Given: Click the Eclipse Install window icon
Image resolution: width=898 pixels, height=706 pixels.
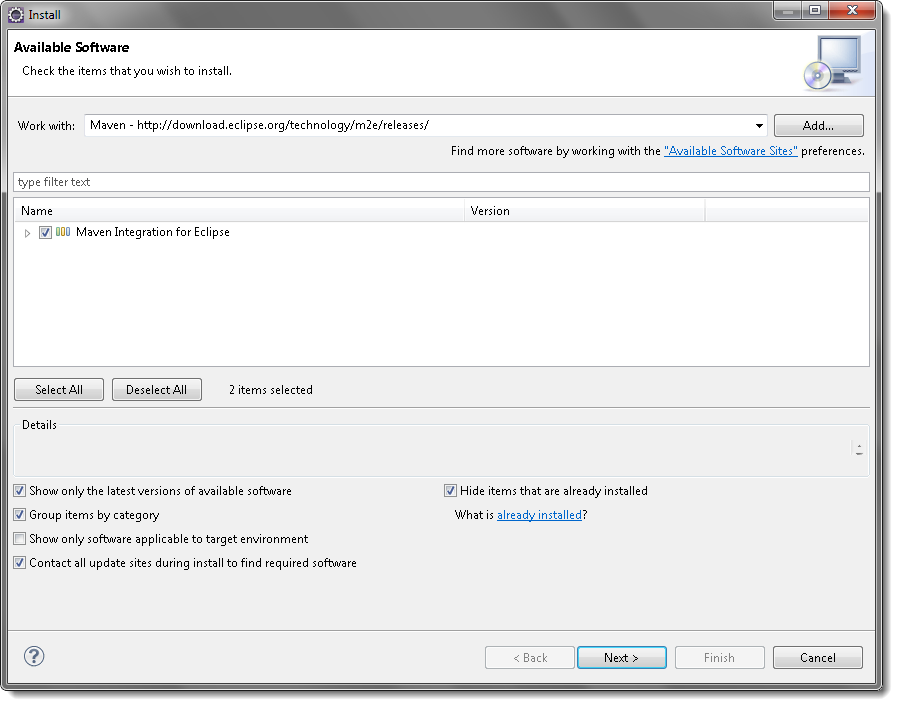Looking at the screenshot, I should click(16, 15).
